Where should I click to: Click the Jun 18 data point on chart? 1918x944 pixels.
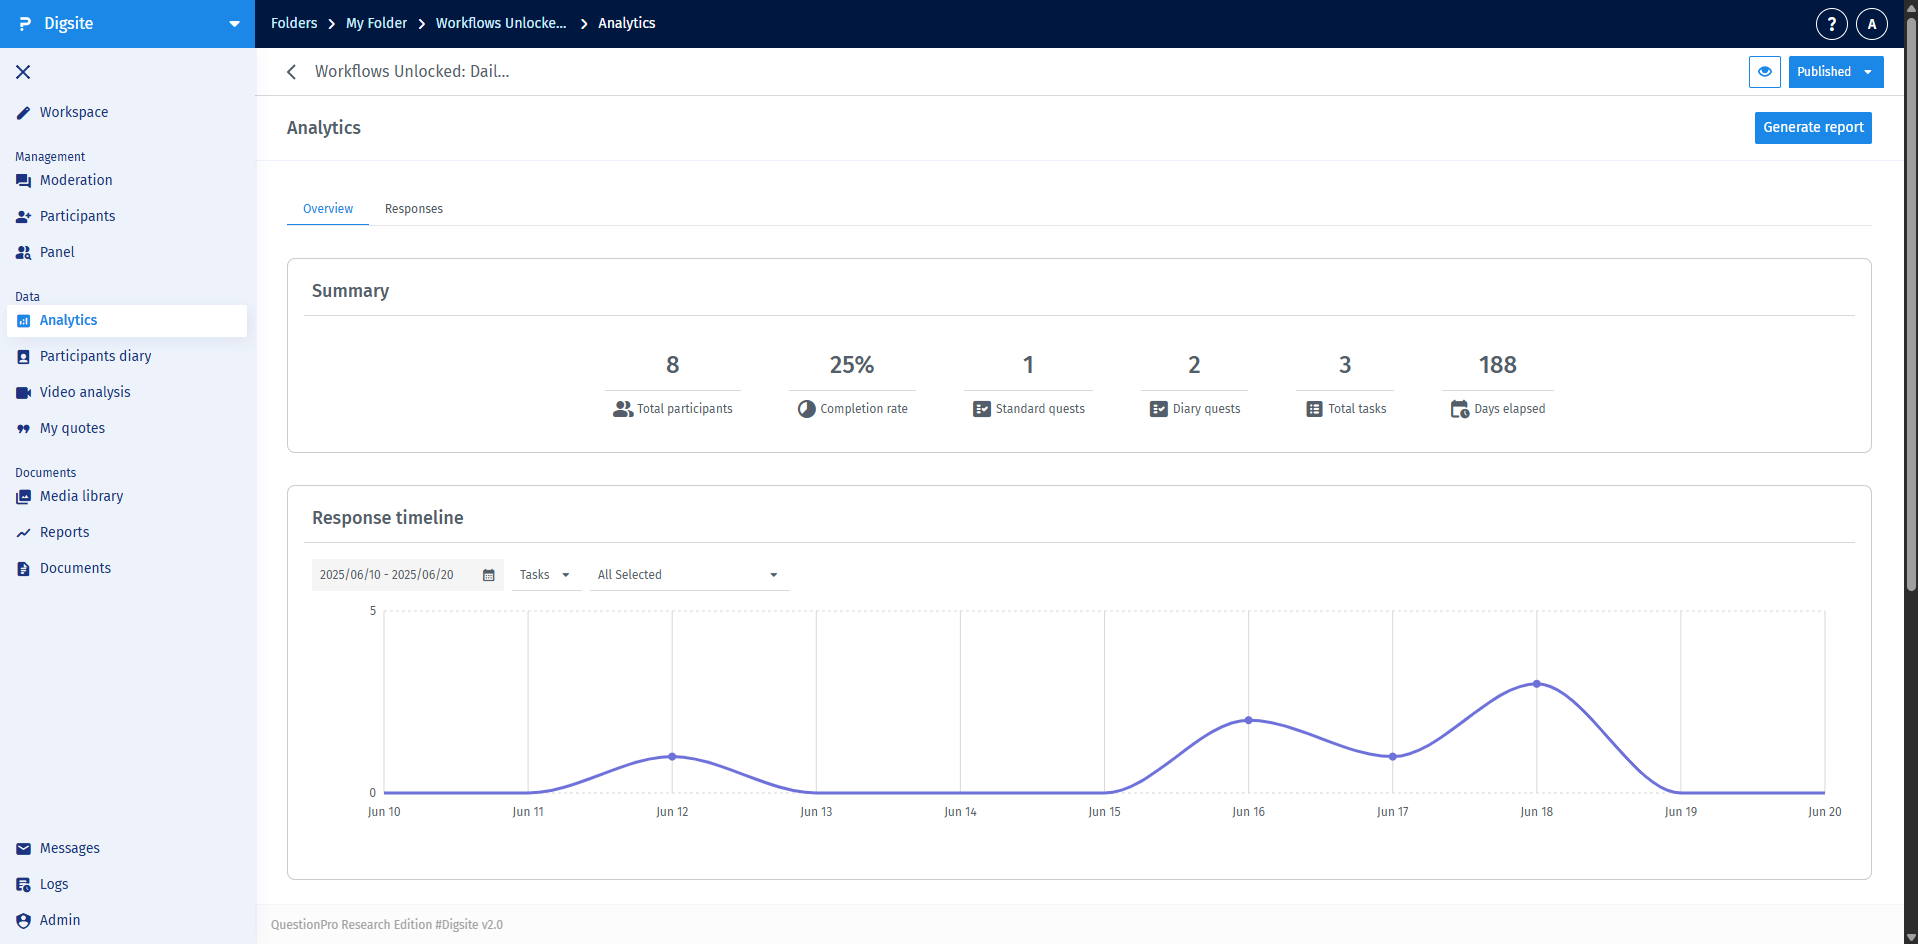pos(1536,684)
